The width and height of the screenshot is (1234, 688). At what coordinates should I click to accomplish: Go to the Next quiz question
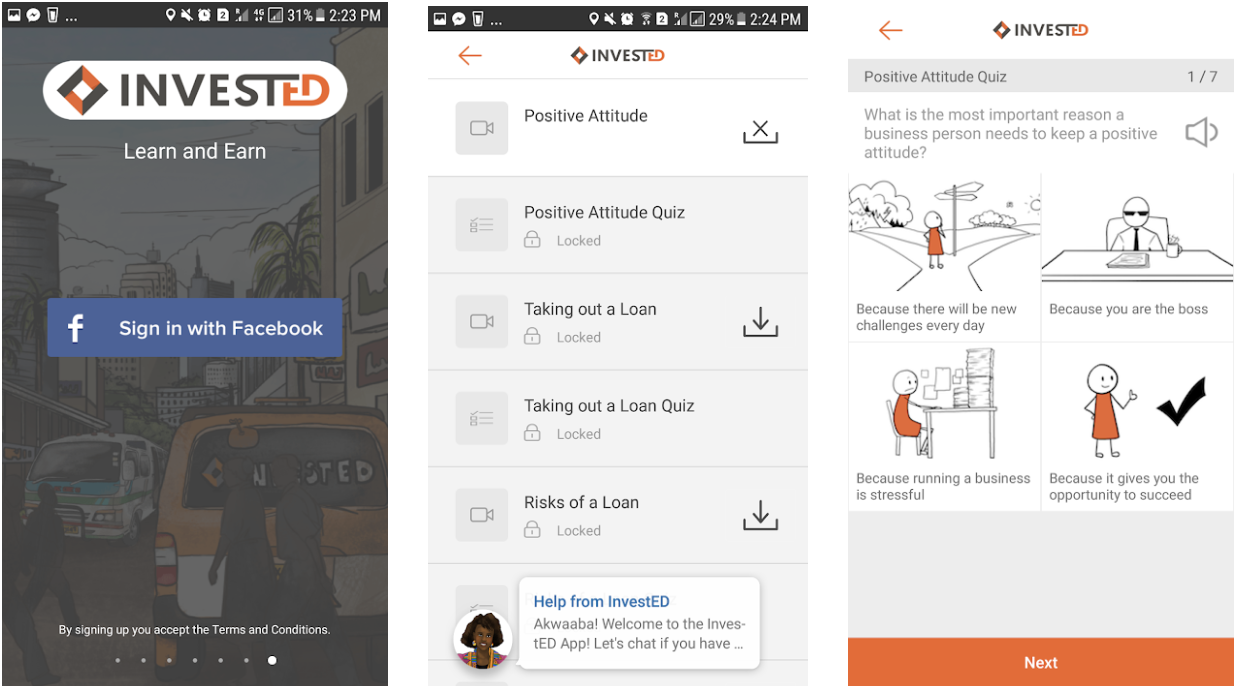[x=1041, y=662]
